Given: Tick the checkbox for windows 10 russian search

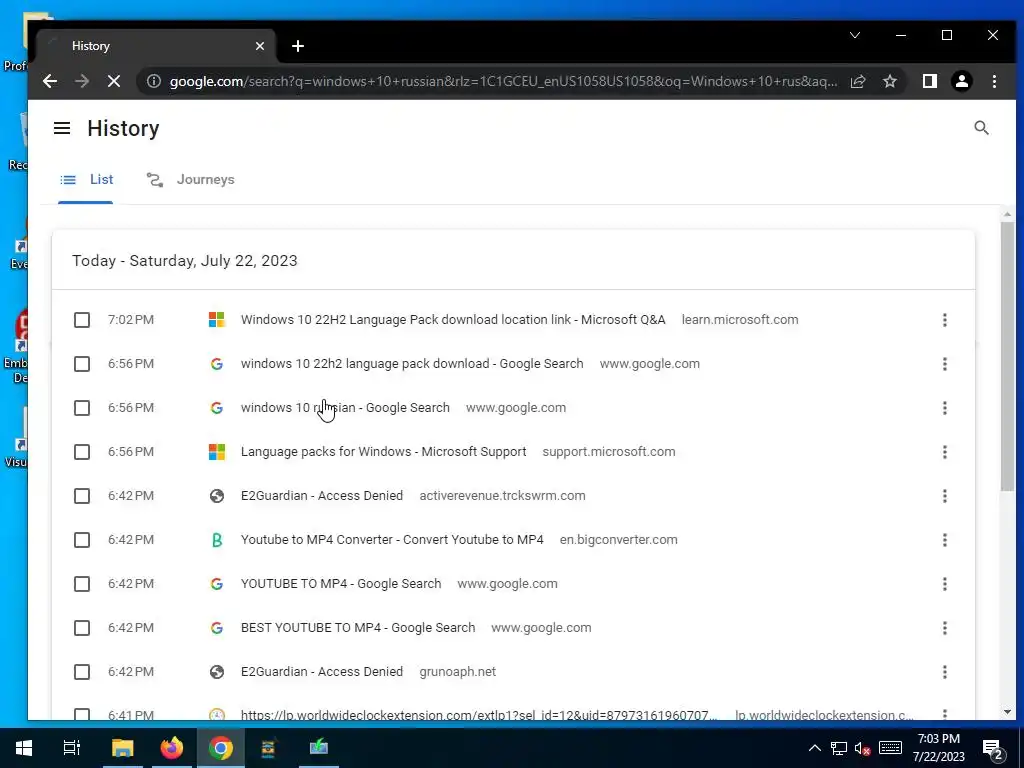Looking at the screenshot, I should (82, 408).
